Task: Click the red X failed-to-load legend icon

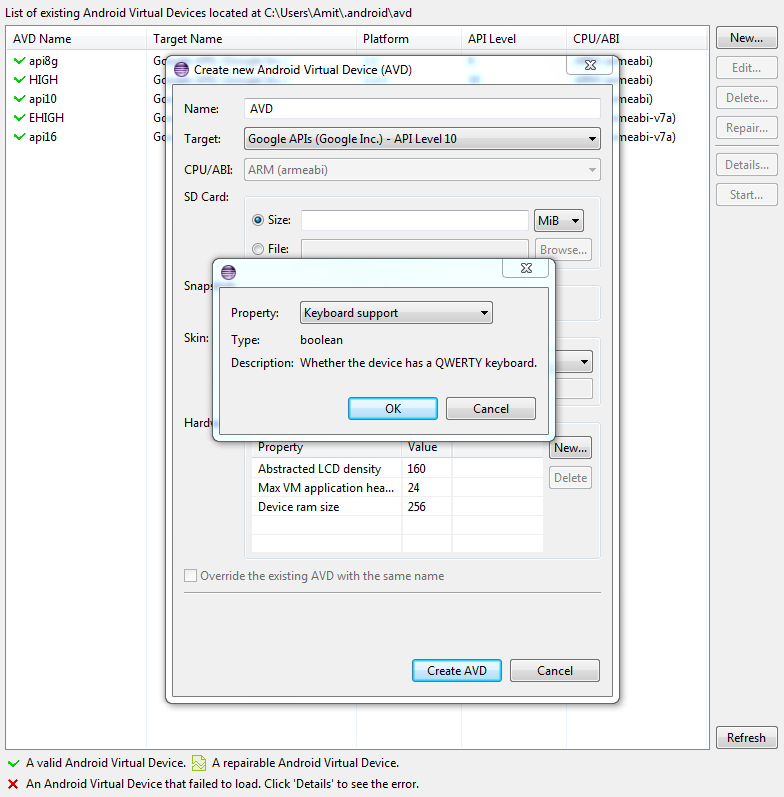Action: (x=13, y=784)
